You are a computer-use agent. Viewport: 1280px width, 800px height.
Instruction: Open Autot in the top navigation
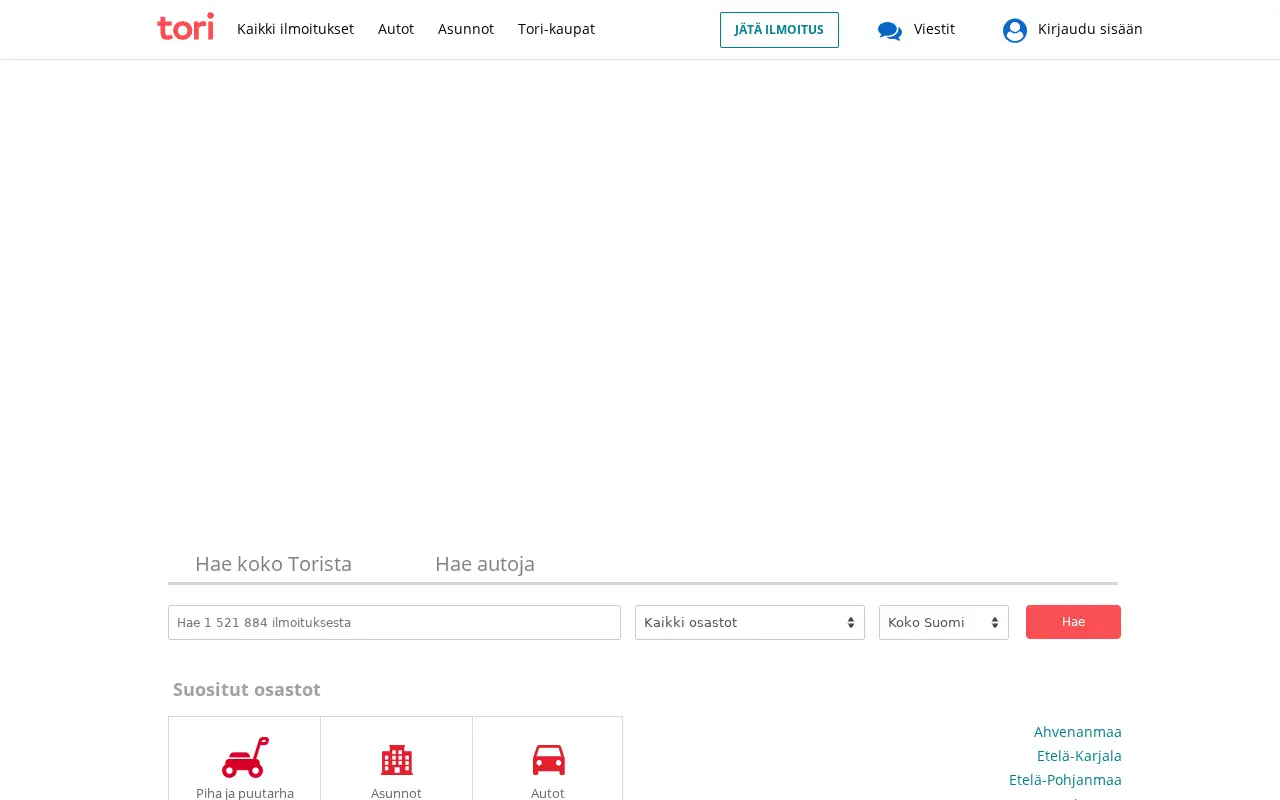point(396,29)
